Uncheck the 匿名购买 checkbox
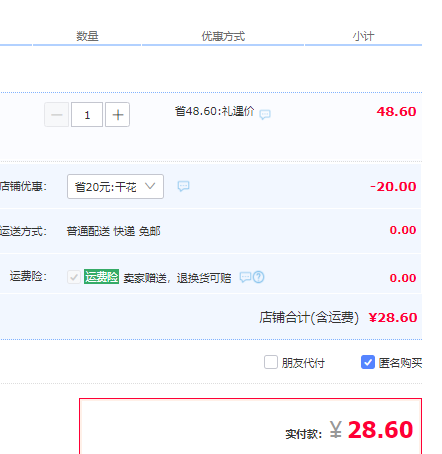 (368, 362)
